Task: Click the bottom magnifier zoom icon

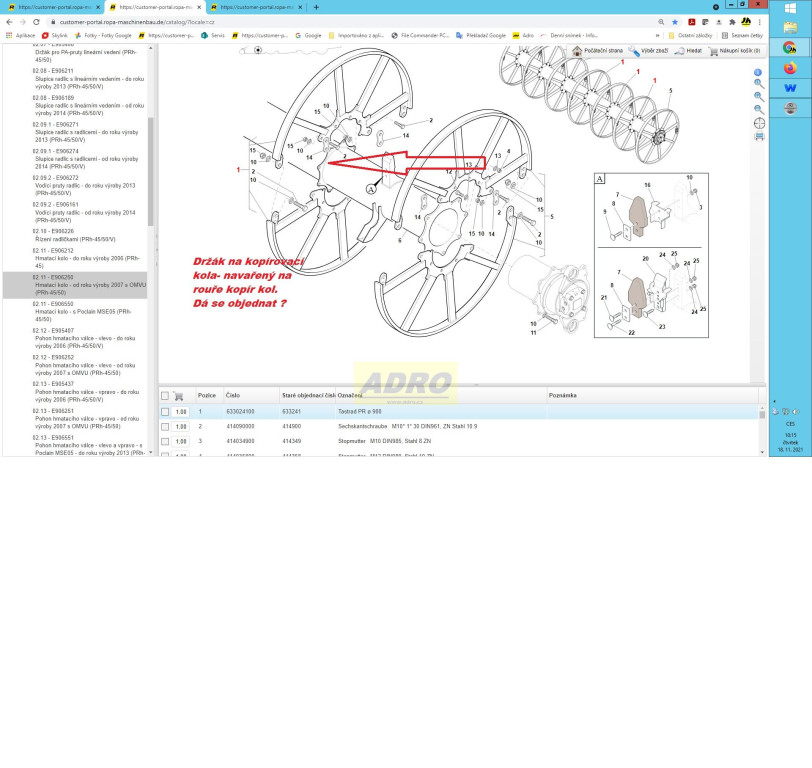Action: 759,109
